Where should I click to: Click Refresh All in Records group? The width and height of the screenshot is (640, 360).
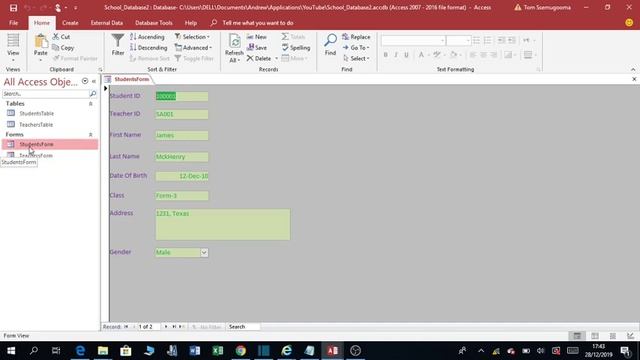coord(234,48)
